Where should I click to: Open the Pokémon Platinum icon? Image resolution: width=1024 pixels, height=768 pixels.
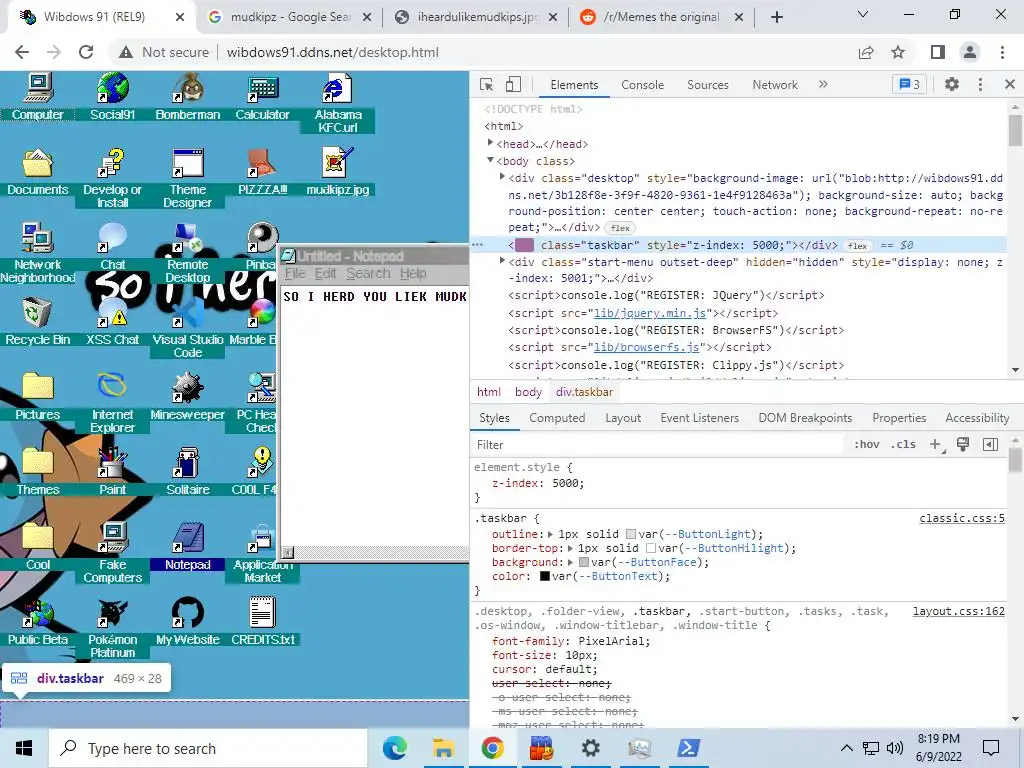(112, 628)
